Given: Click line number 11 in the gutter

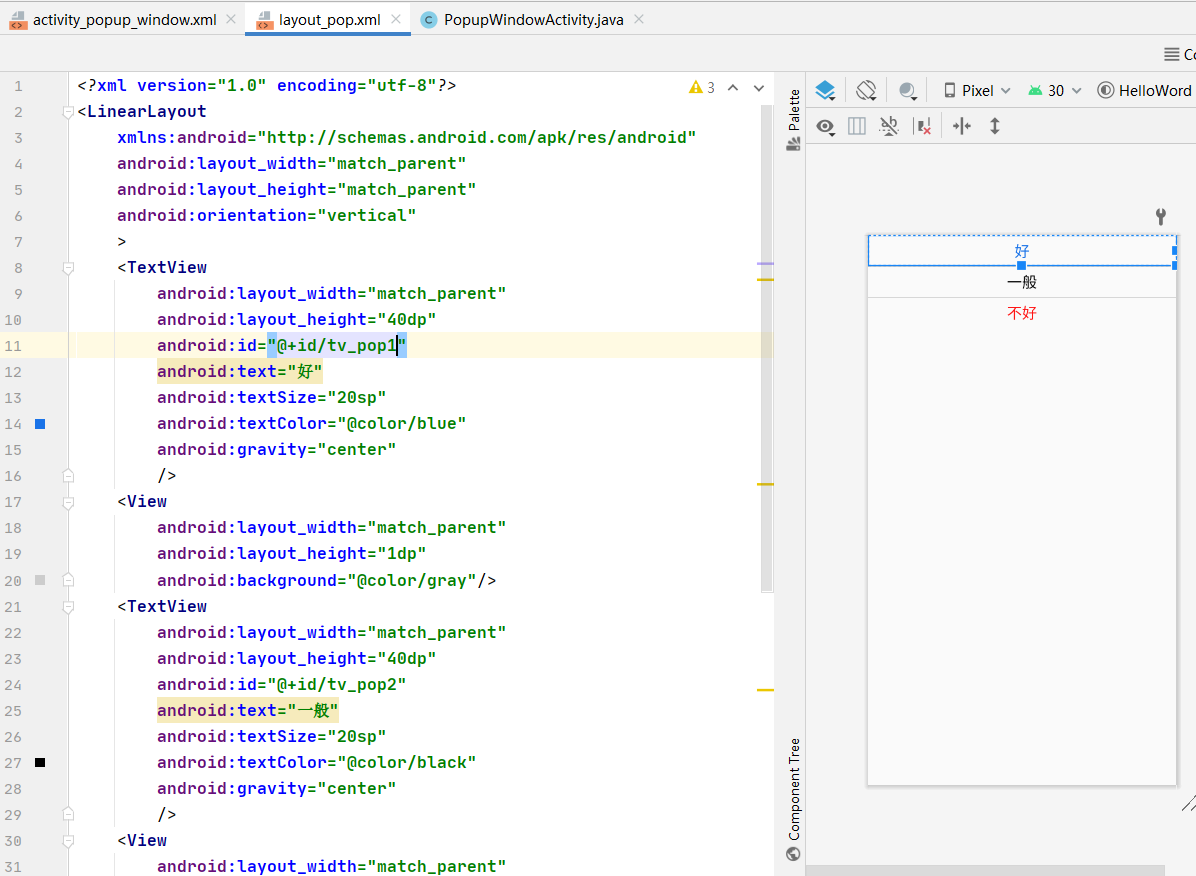Looking at the screenshot, I should pyautogui.click(x=13, y=346).
